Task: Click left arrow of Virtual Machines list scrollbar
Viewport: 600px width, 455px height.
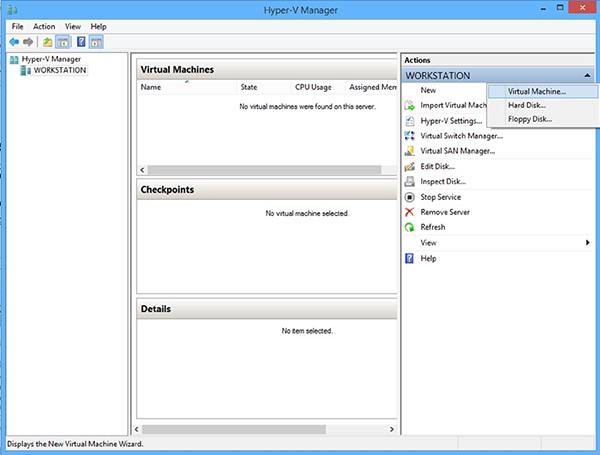Action: click(142, 170)
